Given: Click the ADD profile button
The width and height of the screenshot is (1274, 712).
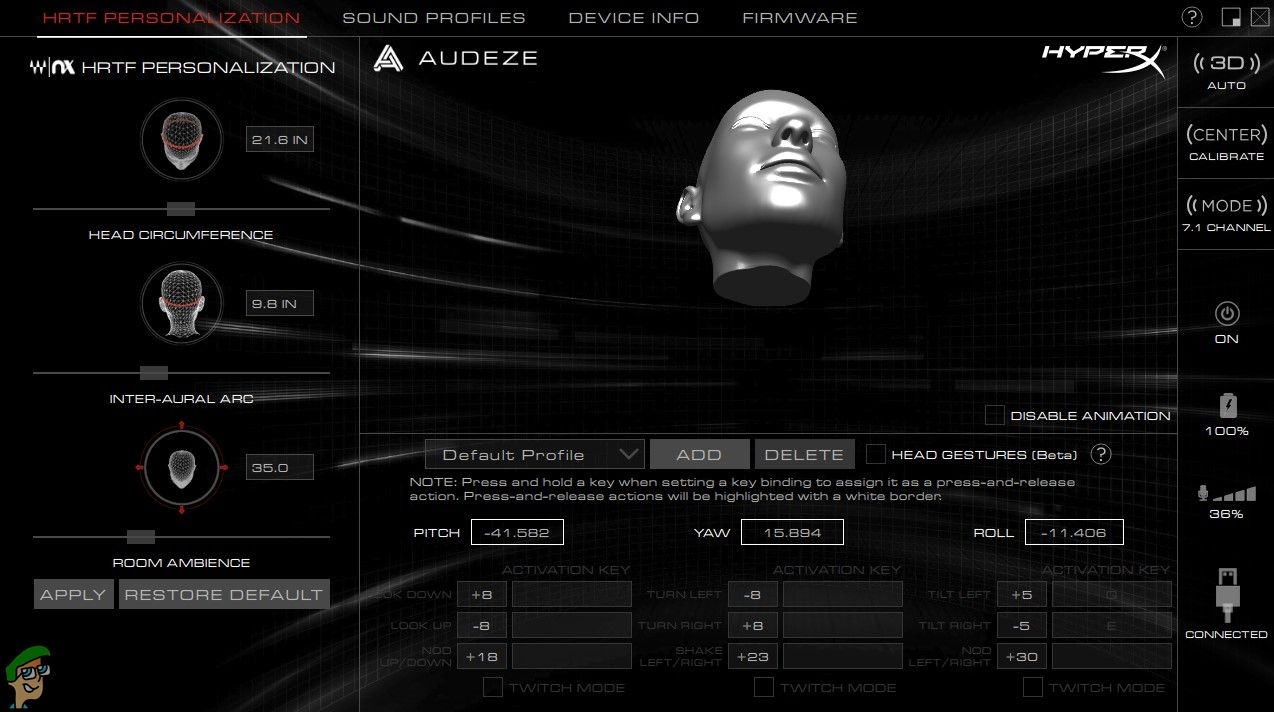Looking at the screenshot, I should tap(699, 454).
